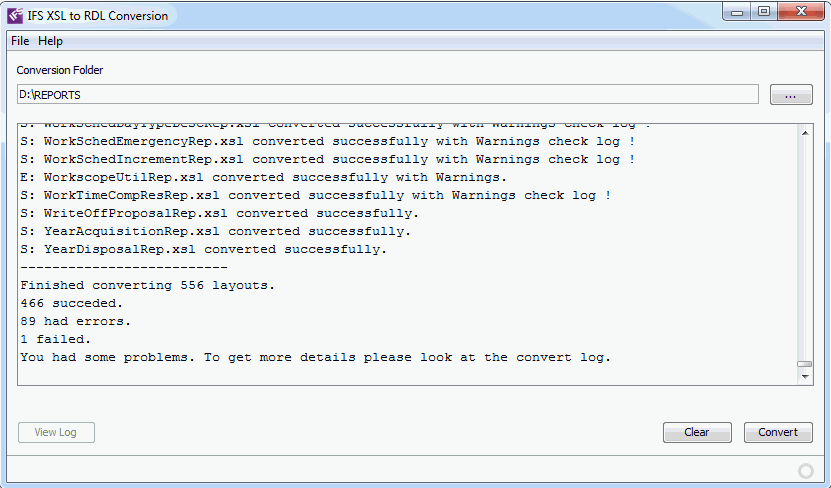This screenshot has height=488, width=831.
Task: Clear the conversion log output
Action: coord(697,432)
